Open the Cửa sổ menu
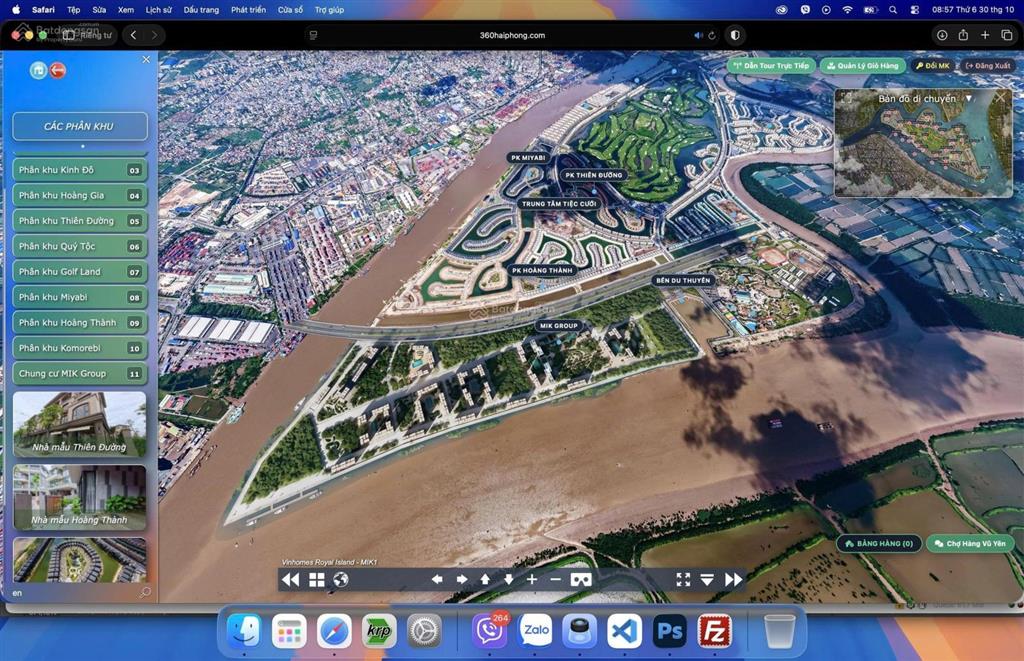The width and height of the screenshot is (1024, 661). pyautogui.click(x=290, y=10)
